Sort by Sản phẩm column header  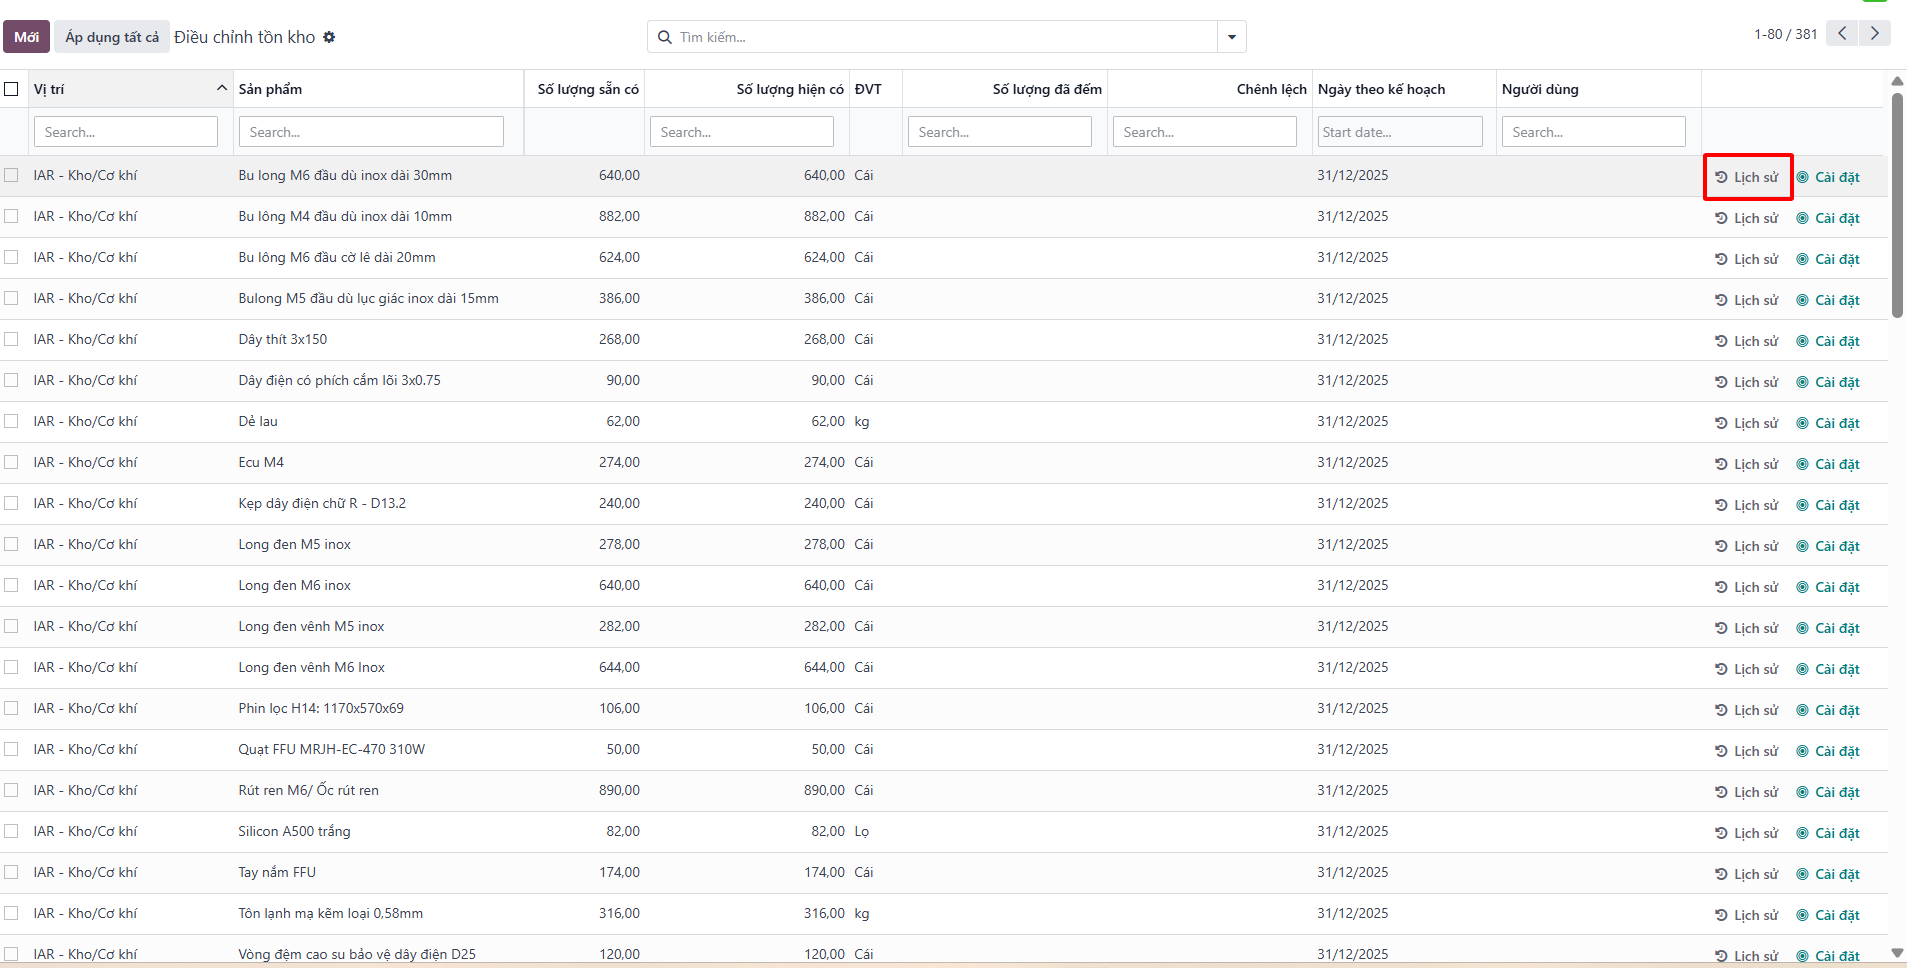pos(270,89)
